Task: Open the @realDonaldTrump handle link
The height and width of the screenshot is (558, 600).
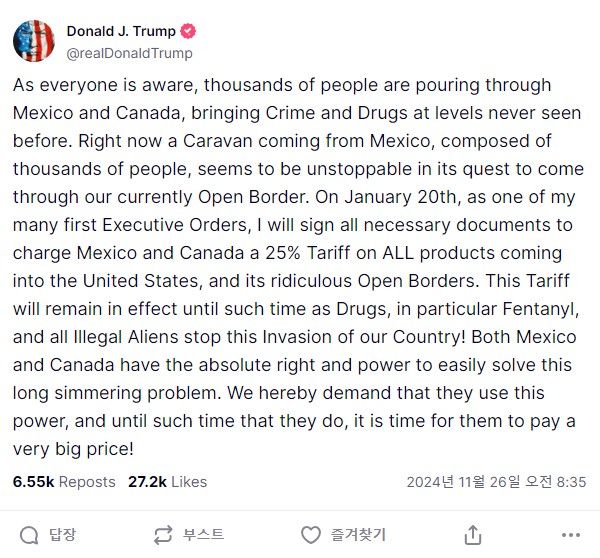Action: click(129, 53)
